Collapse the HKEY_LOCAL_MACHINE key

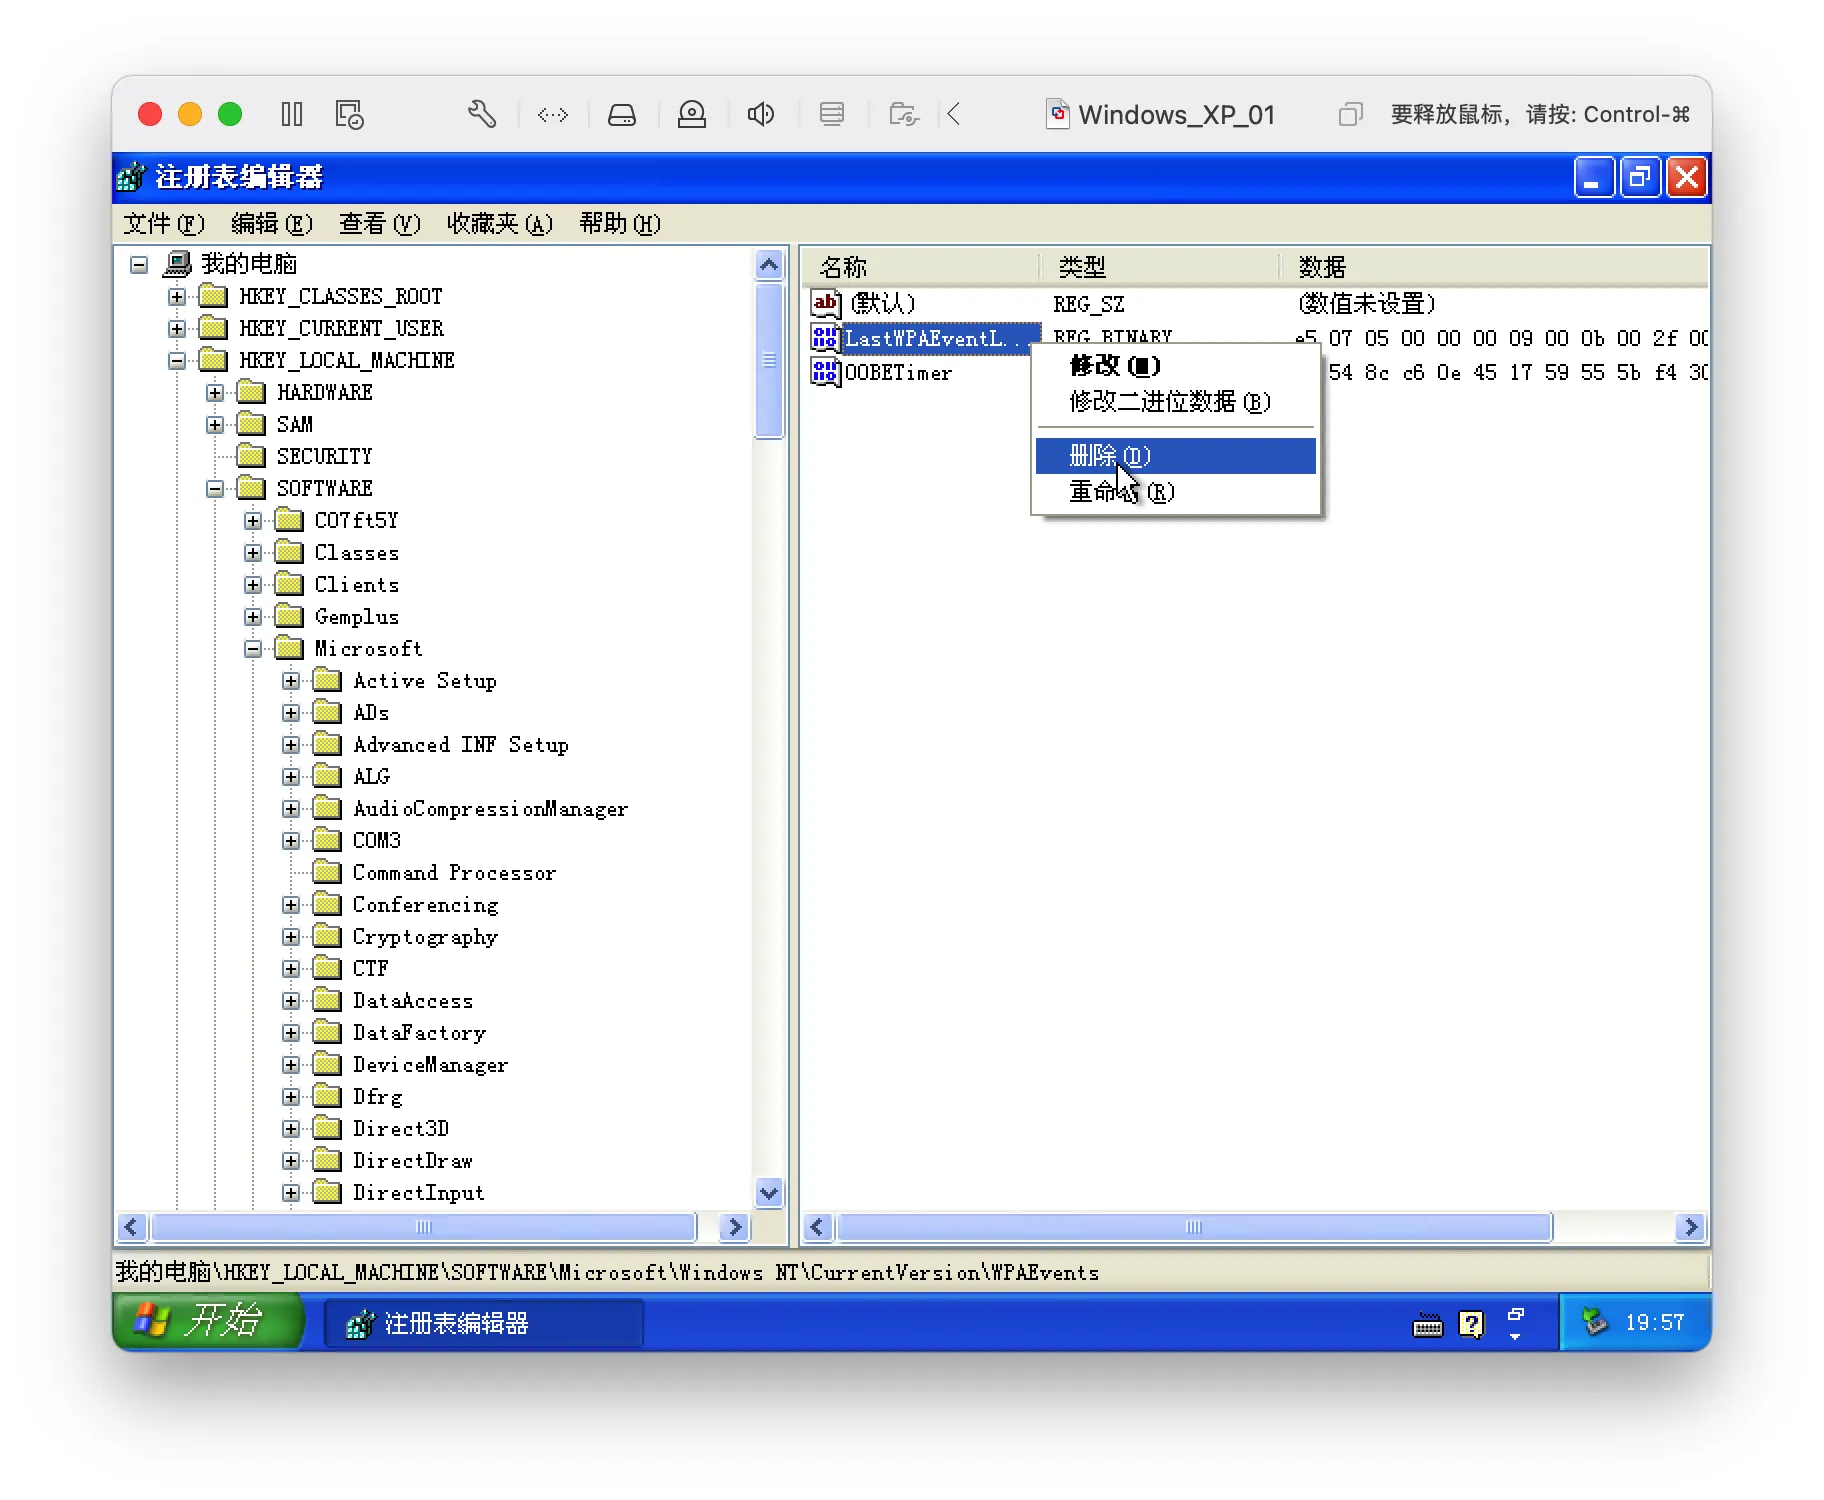(177, 361)
